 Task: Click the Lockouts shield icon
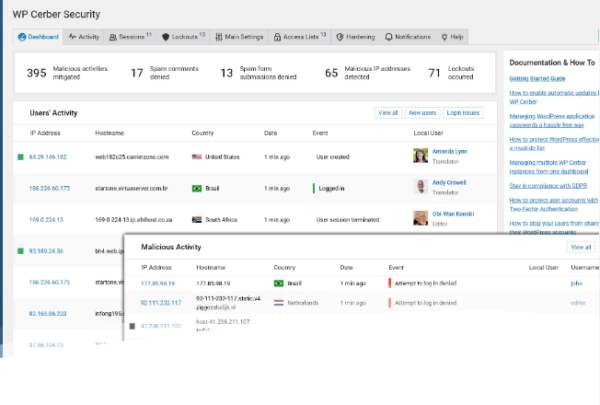[165, 37]
